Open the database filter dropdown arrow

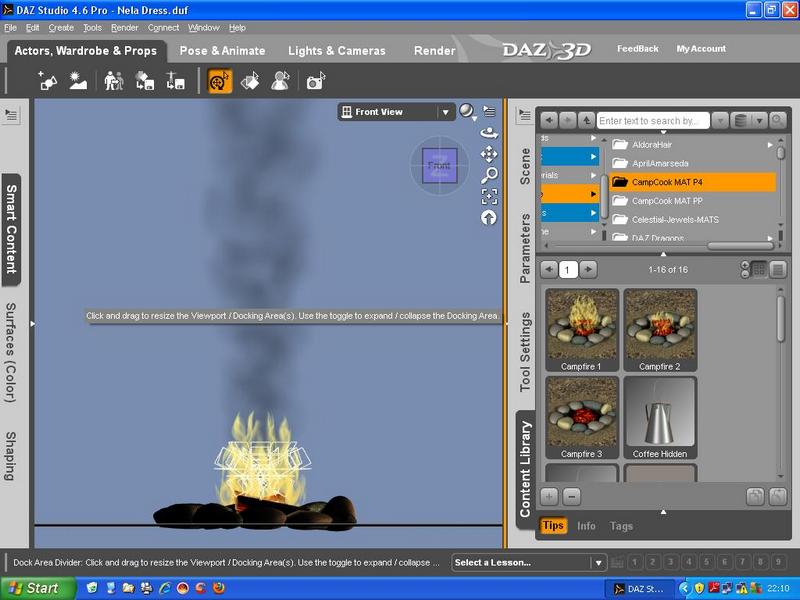pos(759,120)
